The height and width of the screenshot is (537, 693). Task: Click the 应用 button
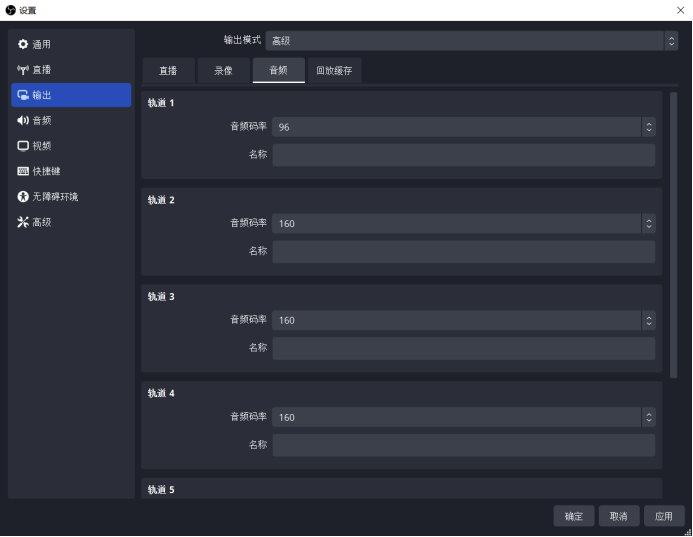pos(664,516)
